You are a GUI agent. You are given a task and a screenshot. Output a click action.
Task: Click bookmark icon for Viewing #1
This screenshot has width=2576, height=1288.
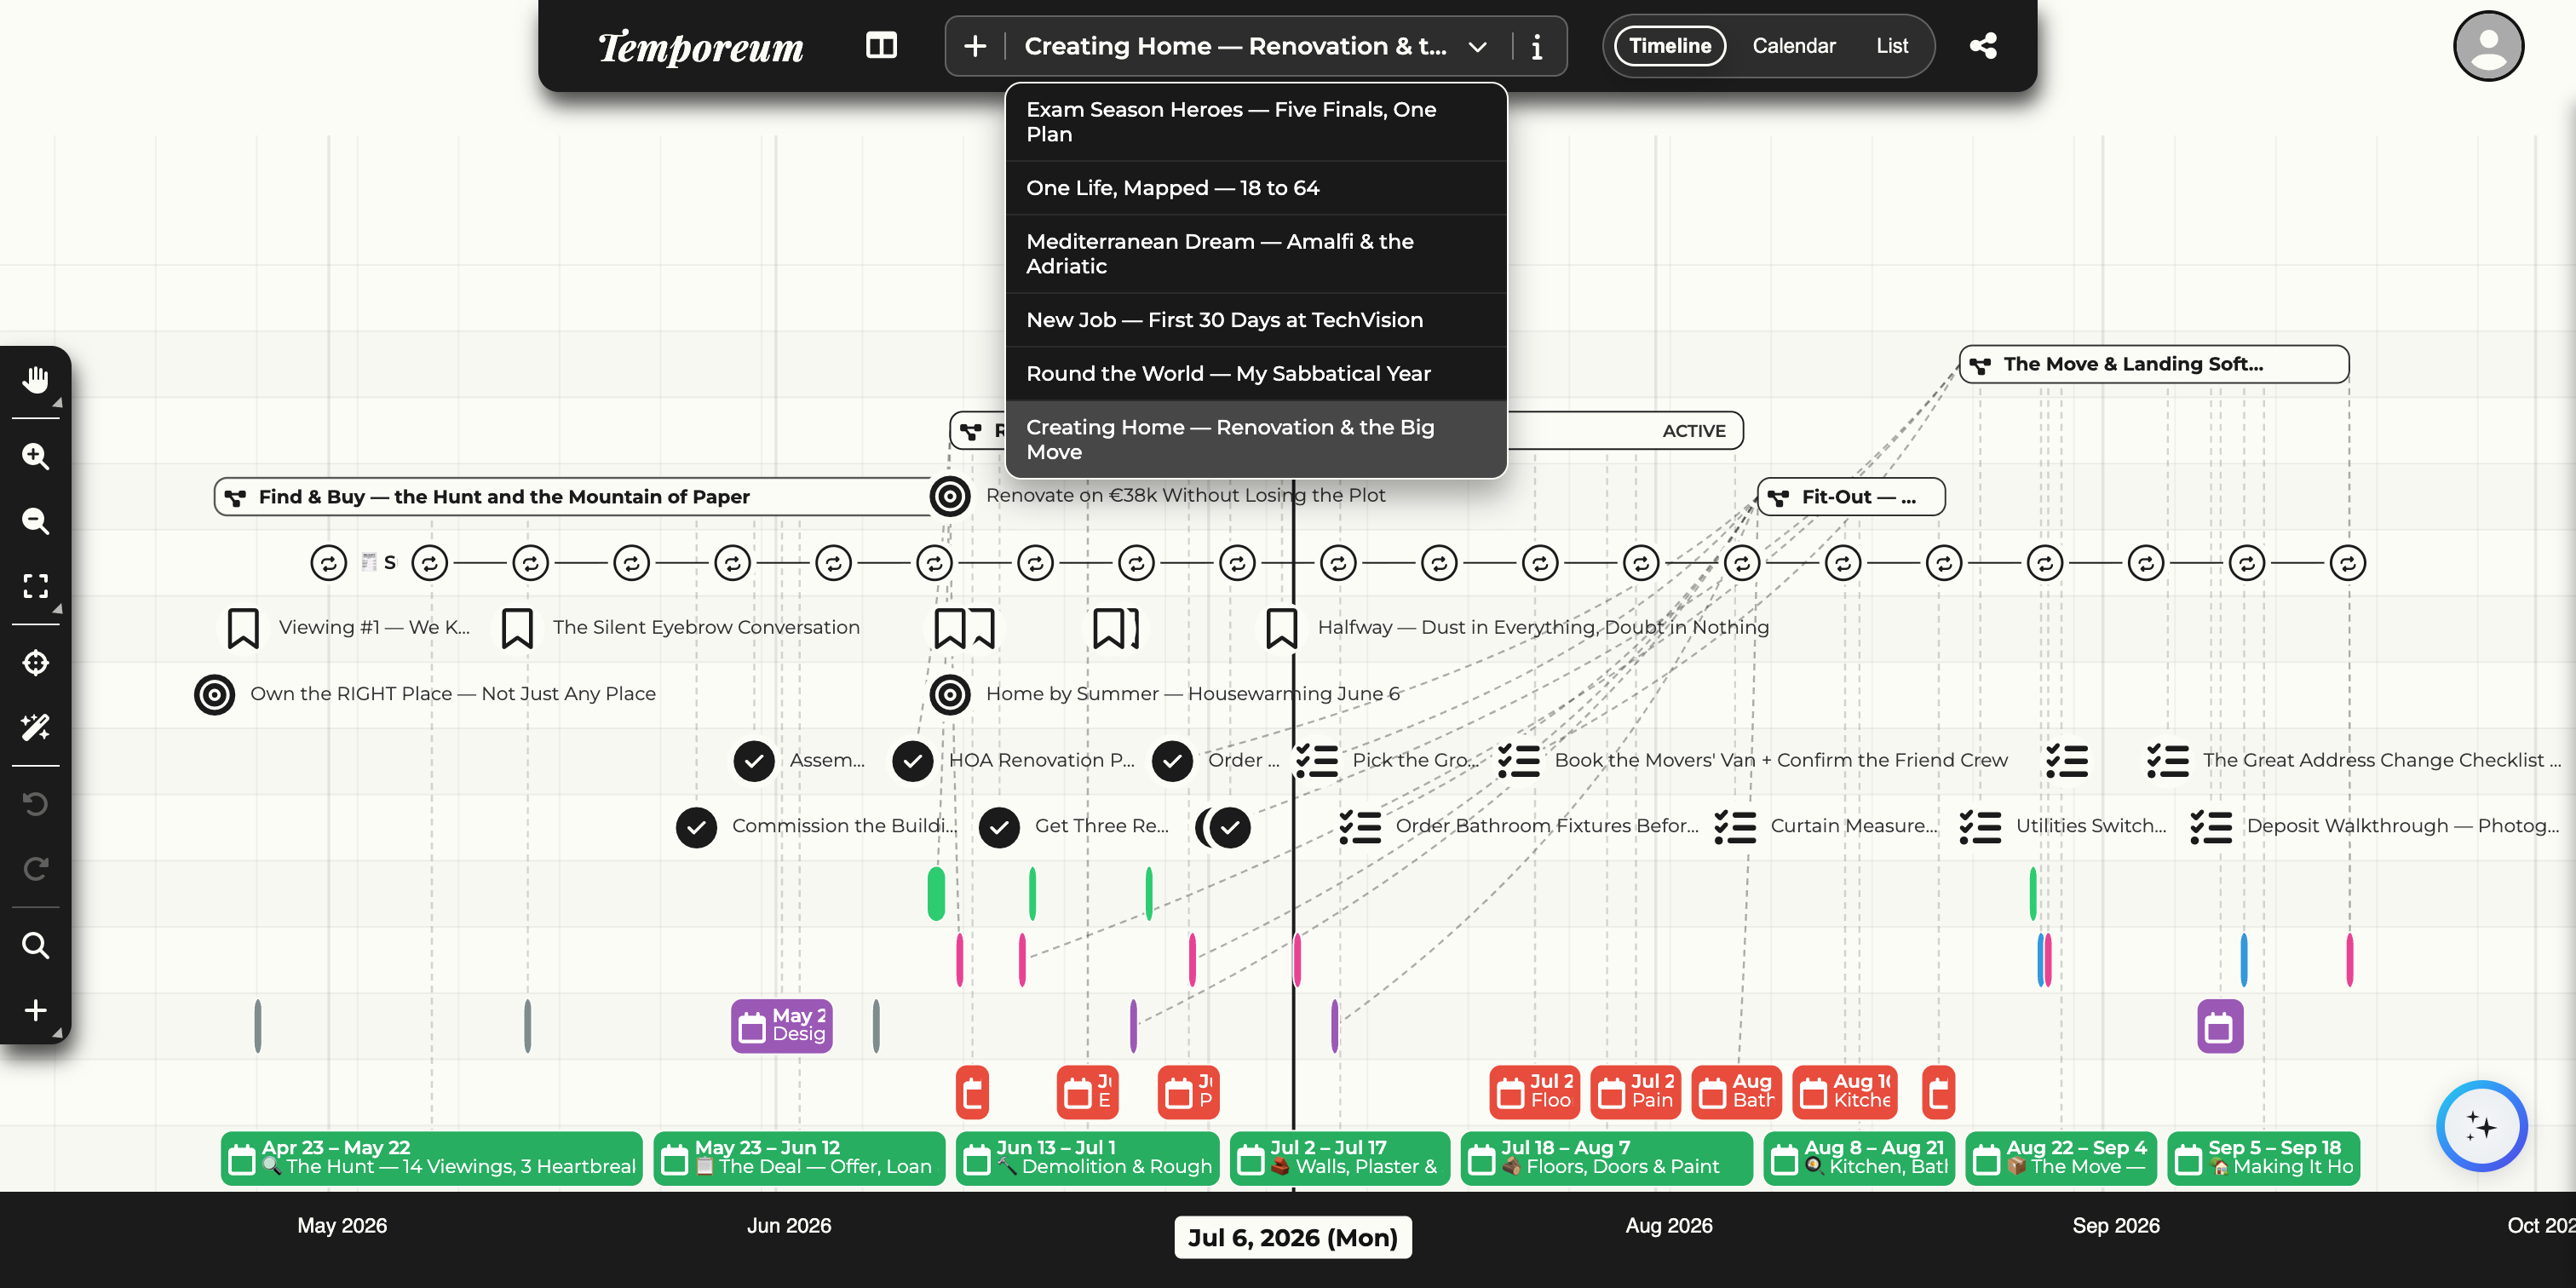pyautogui.click(x=243, y=628)
